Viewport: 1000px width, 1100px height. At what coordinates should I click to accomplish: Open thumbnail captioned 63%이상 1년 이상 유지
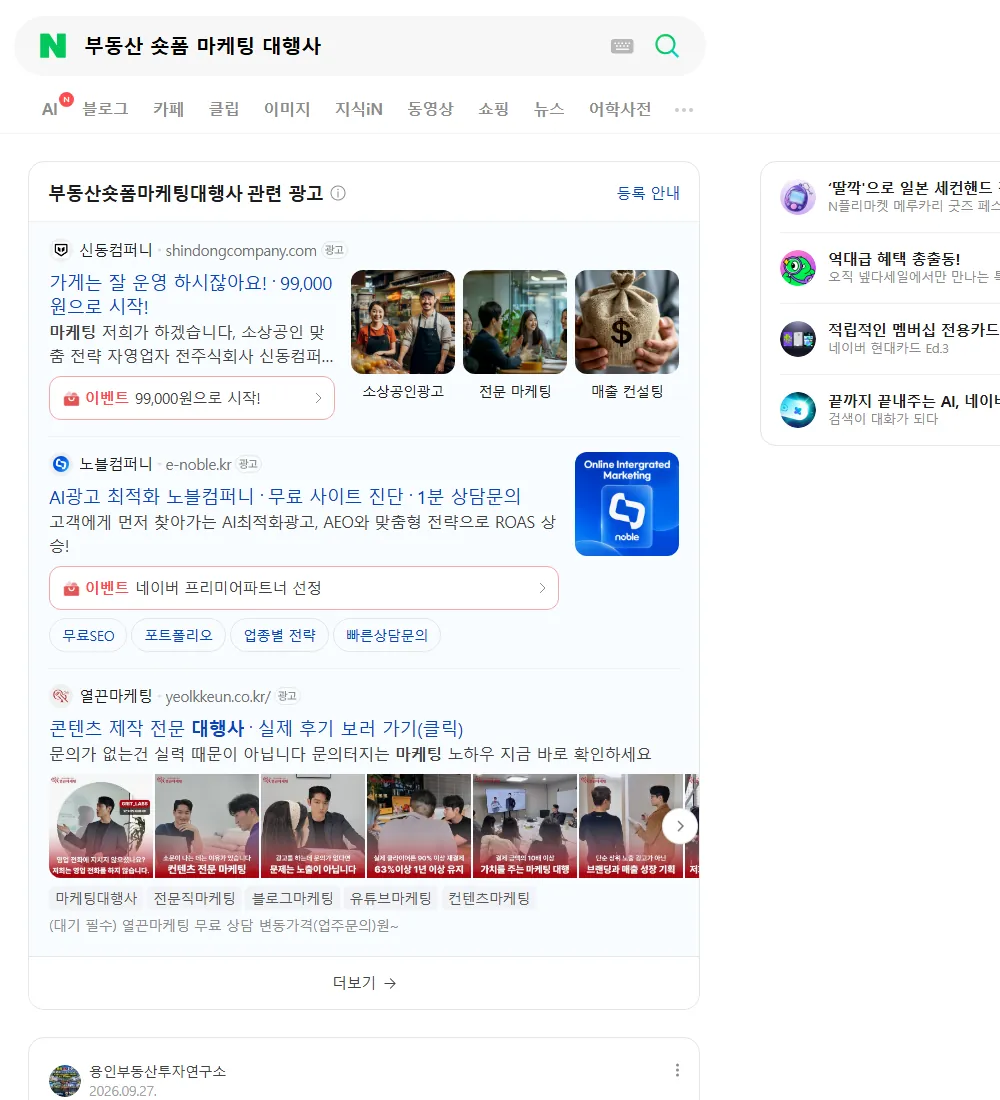419,826
